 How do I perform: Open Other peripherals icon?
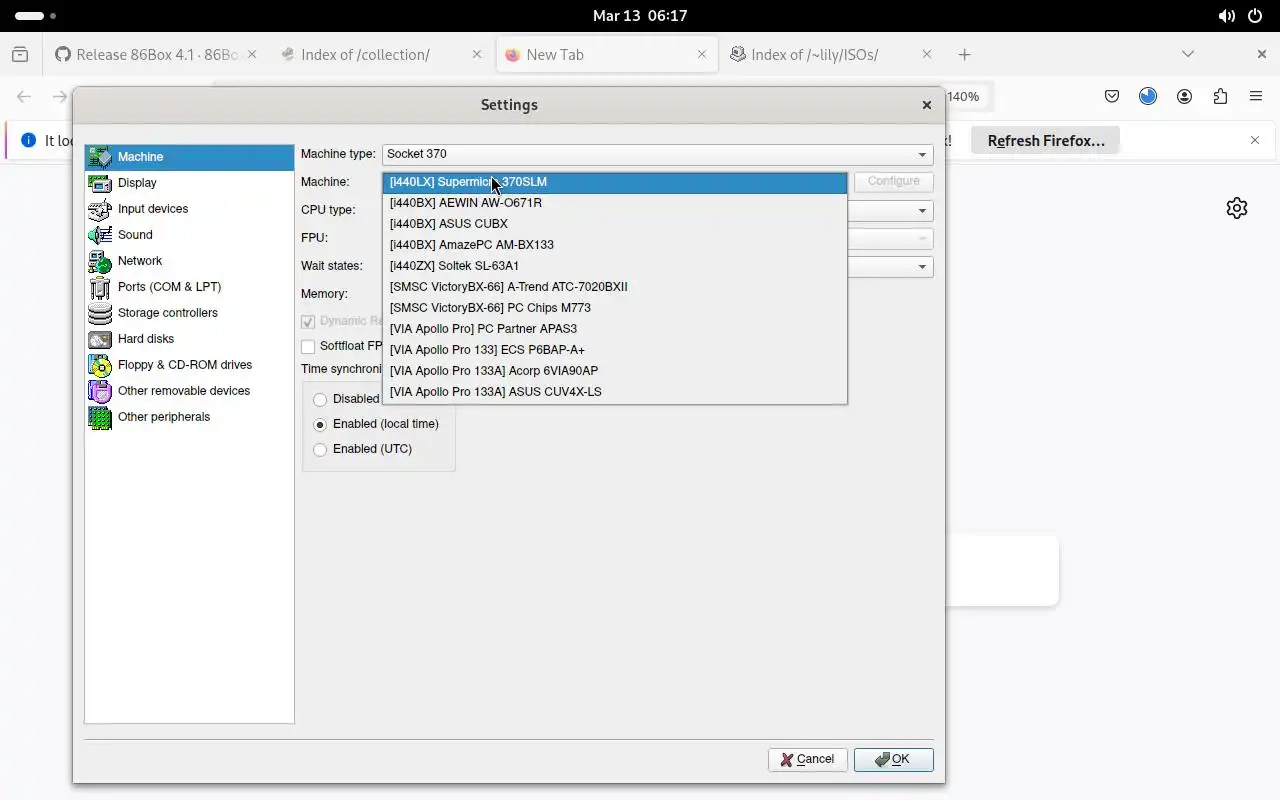[x=100, y=417]
